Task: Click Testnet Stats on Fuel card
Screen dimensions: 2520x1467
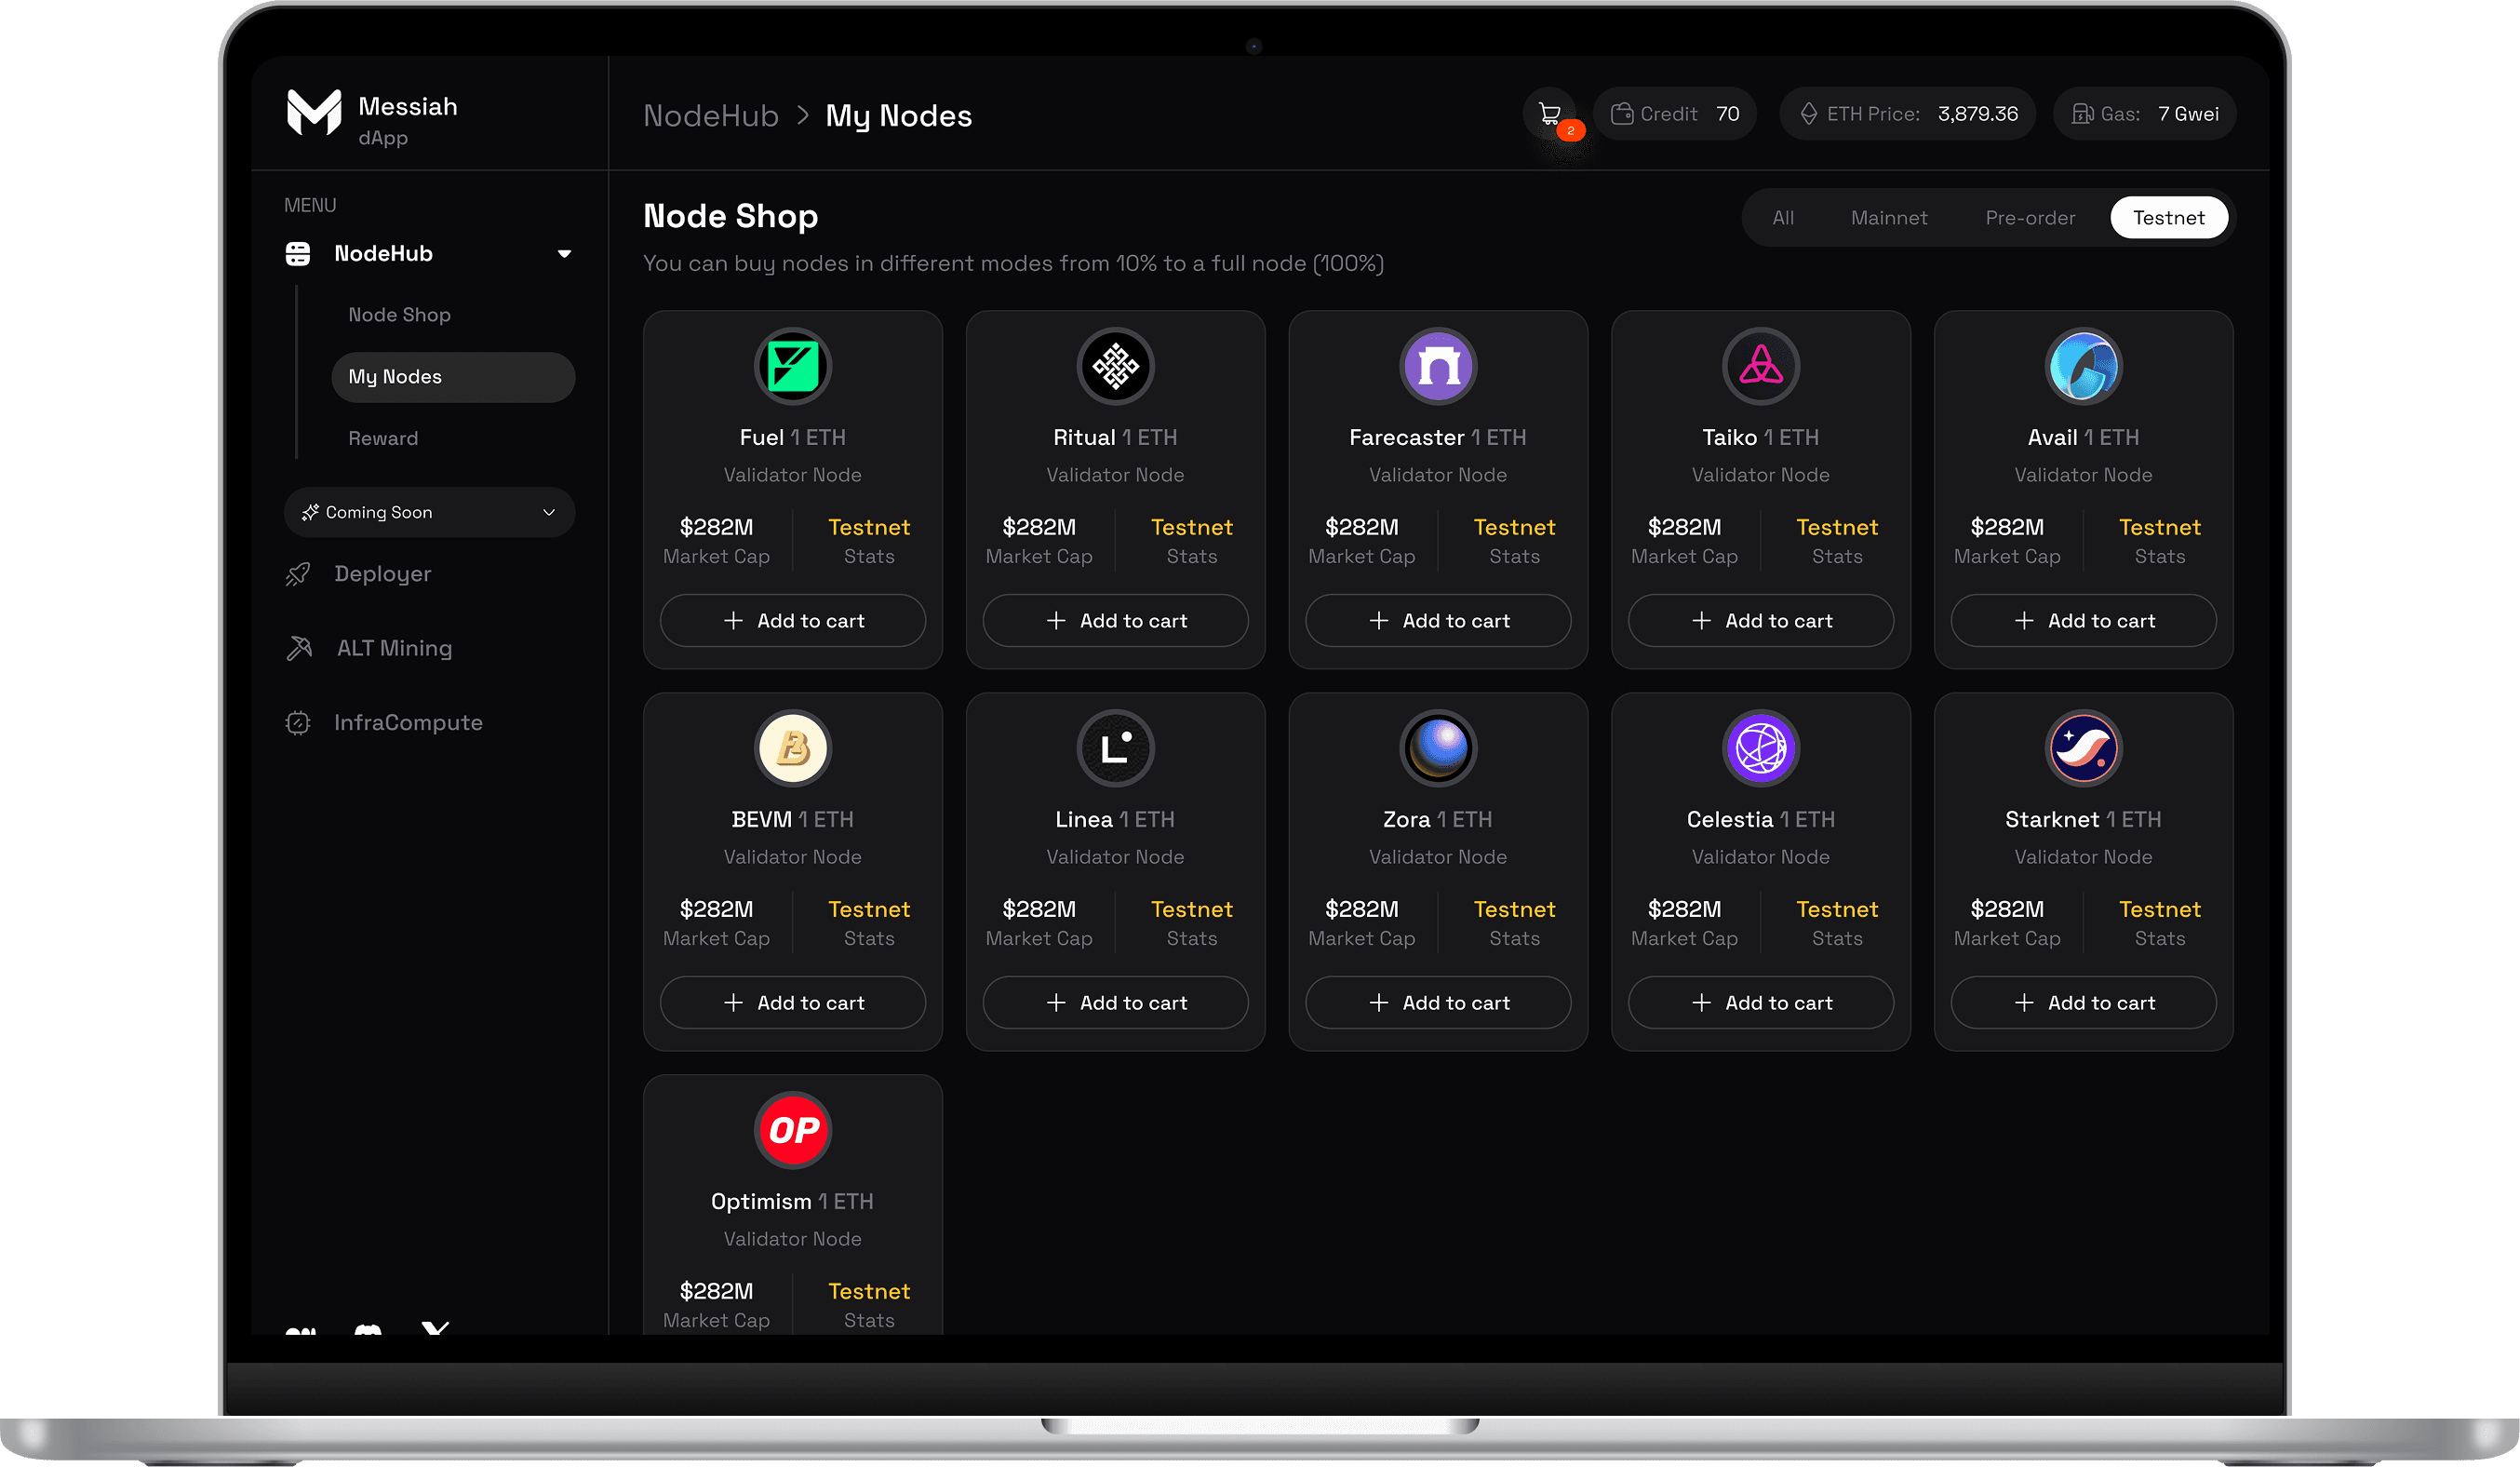Action: pos(869,541)
